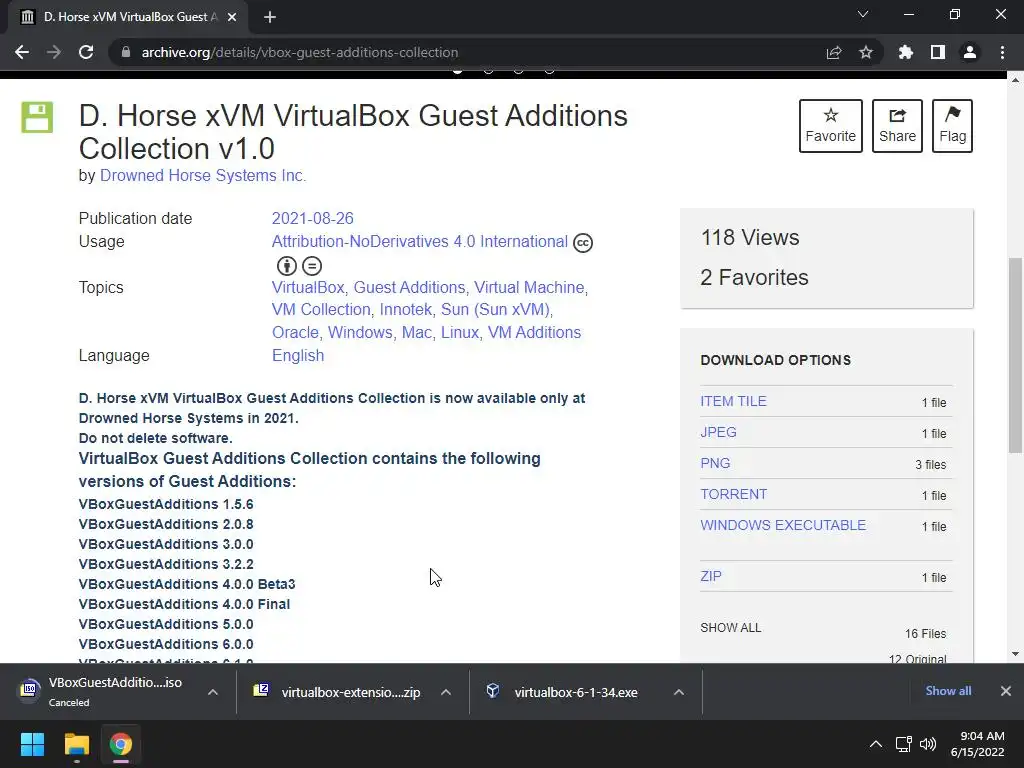This screenshot has width=1024, height=768.
Task: Open options chevron for virtualbox-extension zip download
Action: tap(446, 692)
